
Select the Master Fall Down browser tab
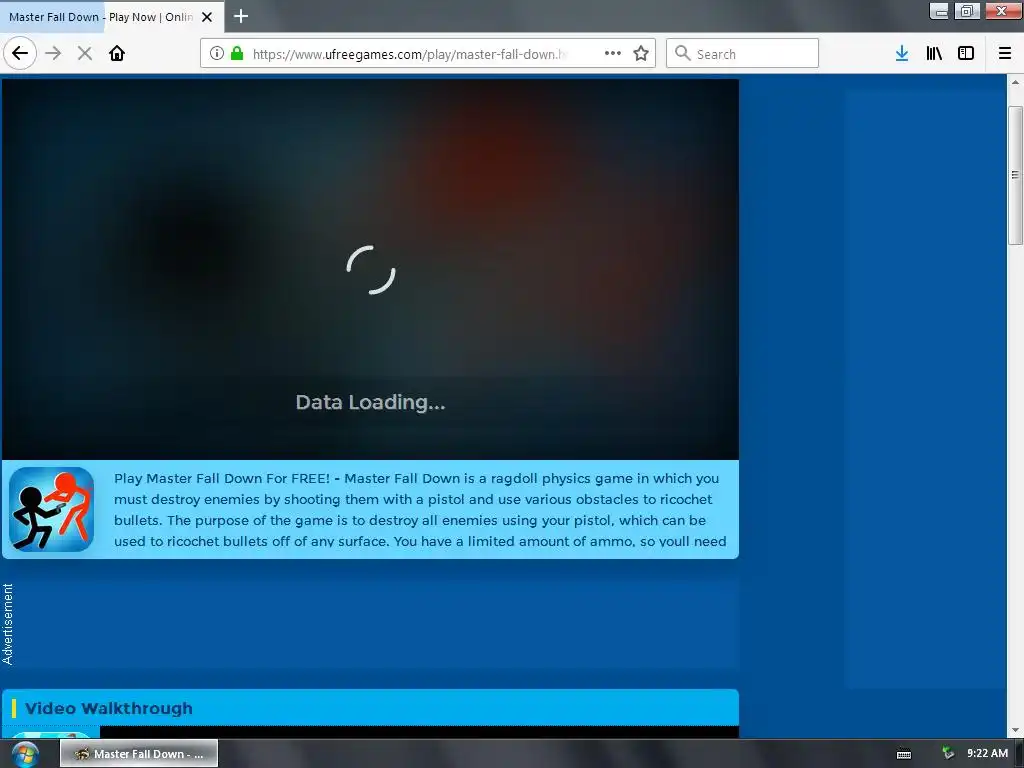112,16
